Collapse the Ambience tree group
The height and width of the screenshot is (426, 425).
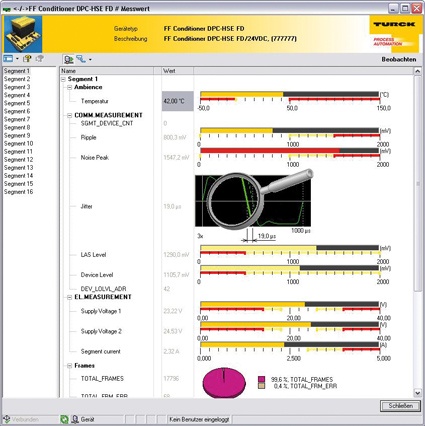tap(70, 87)
